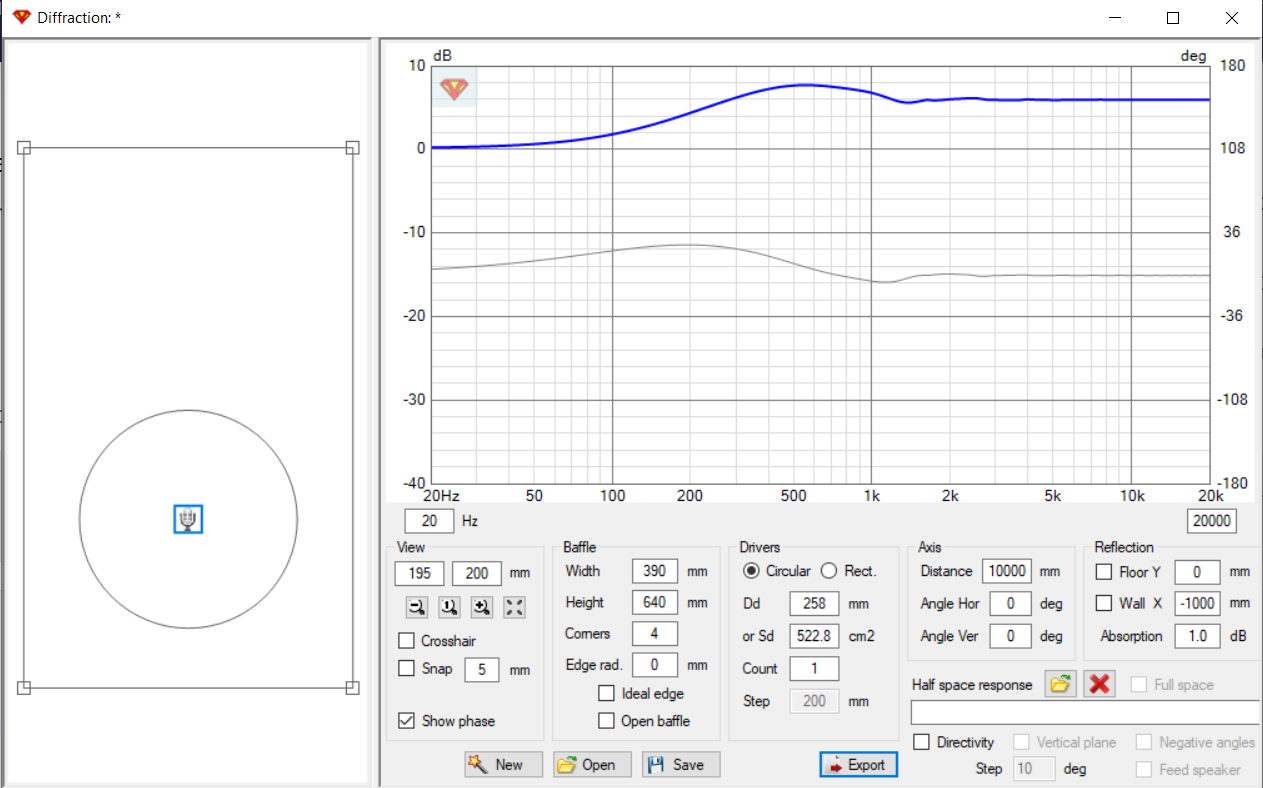
Task: Minimize the Diffraction window
Action: [1115, 18]
